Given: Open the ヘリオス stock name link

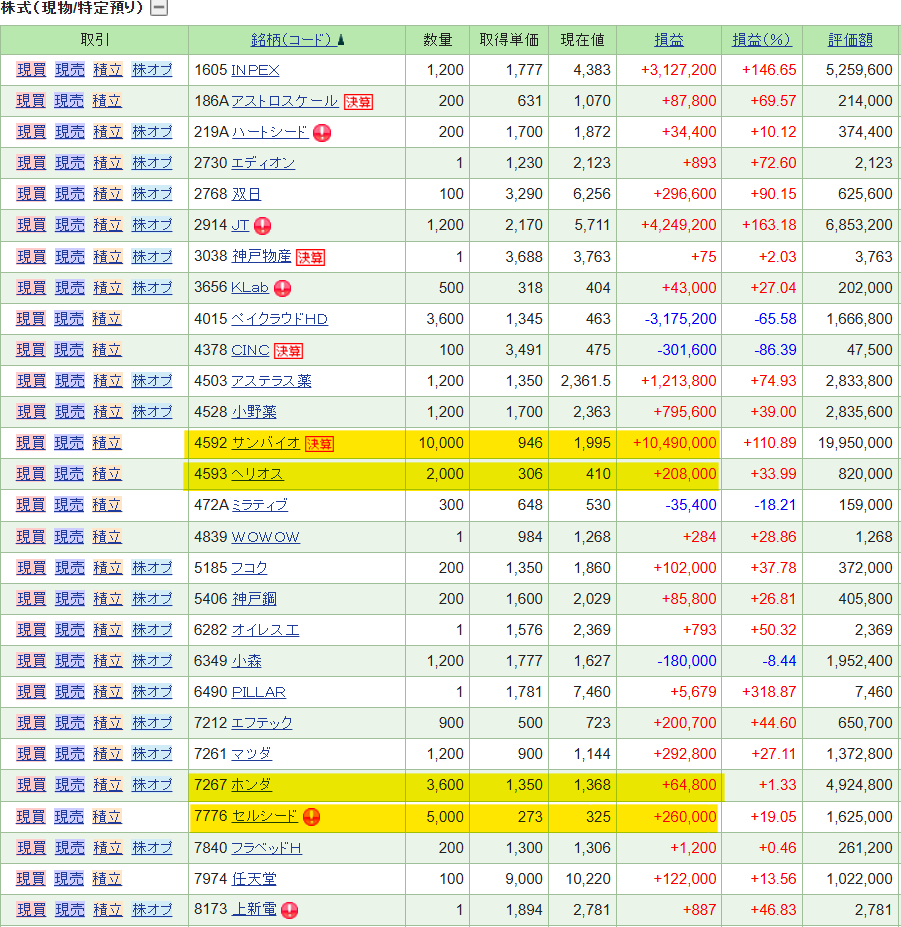Looking at the screenshot, I should (257, 474).
